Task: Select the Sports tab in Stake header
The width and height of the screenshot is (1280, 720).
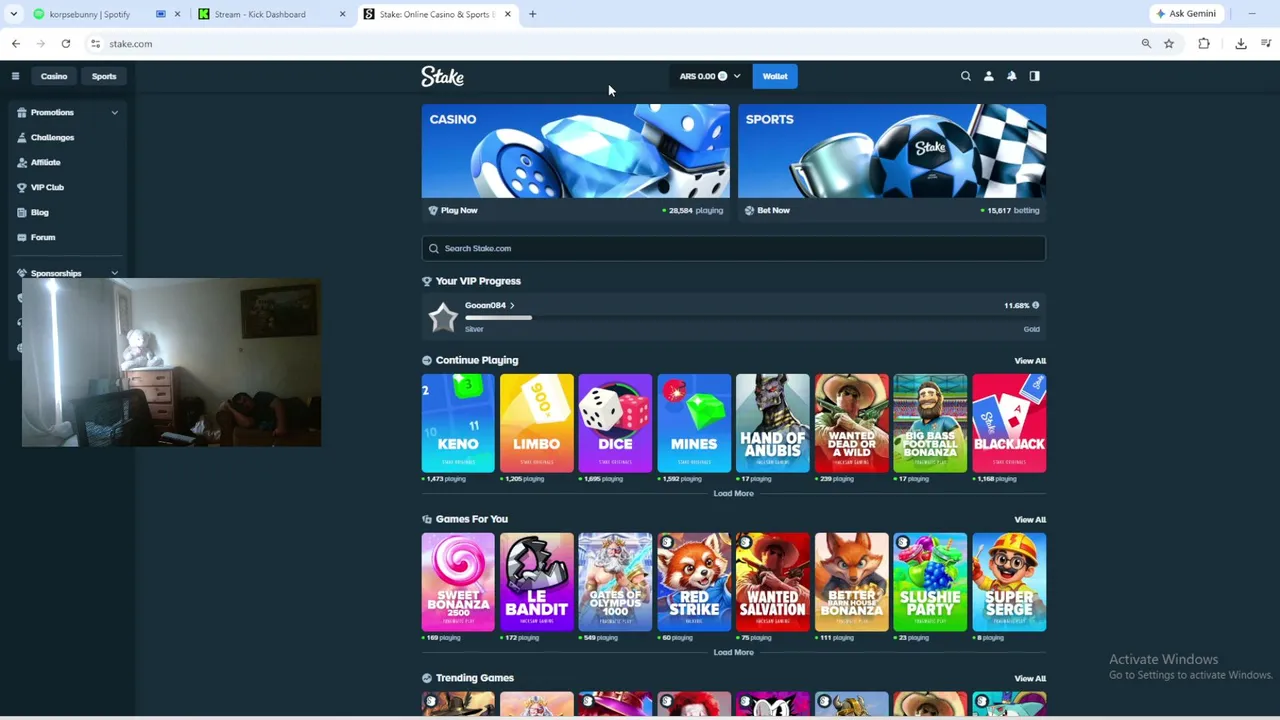Action: pos(104,76)
